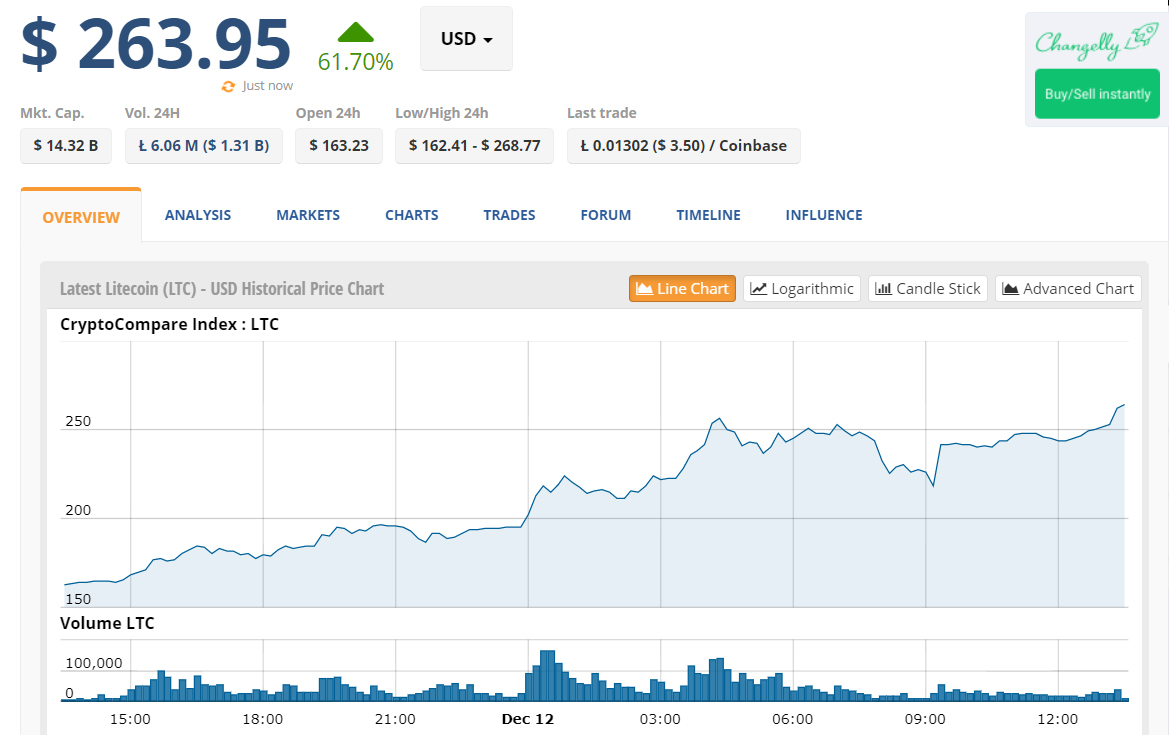Switch to the Analysis tab

point(198,215)
